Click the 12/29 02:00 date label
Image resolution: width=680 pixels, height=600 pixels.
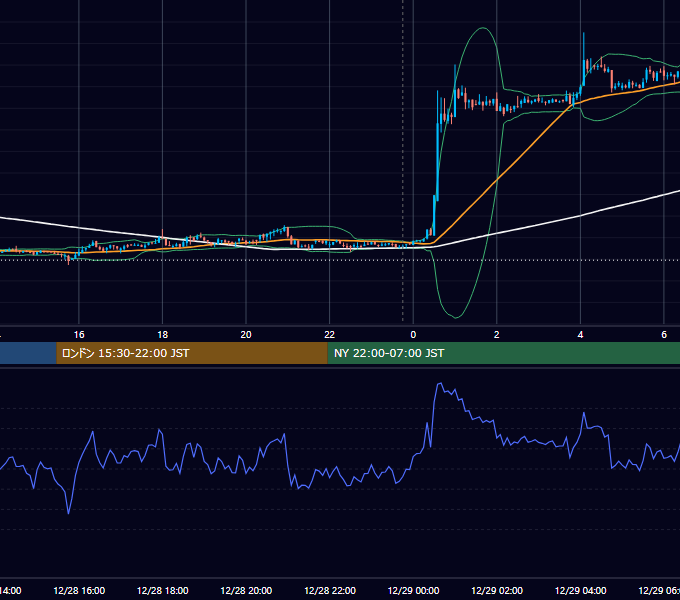tap(497, 590)
